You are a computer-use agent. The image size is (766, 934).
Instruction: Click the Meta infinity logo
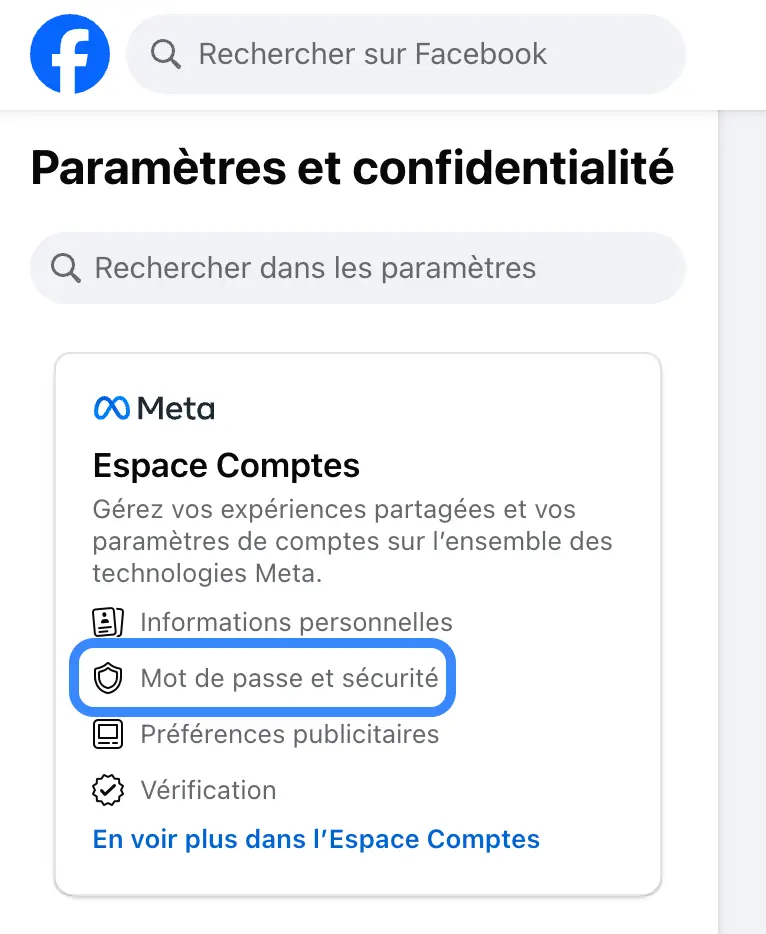pyautogui.click(x=111, y=408)
